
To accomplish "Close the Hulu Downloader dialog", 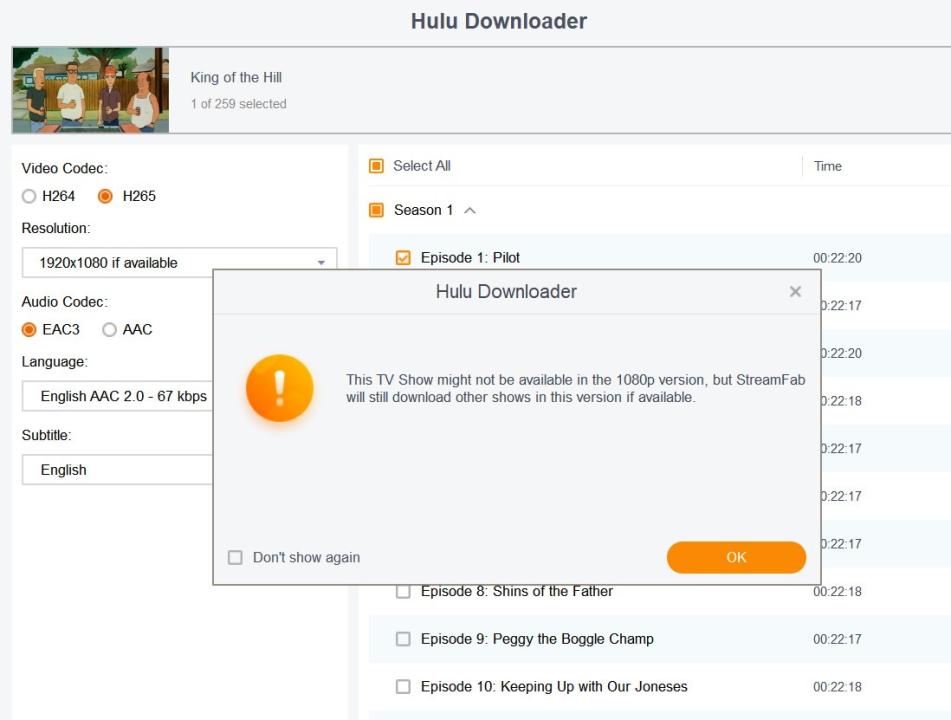I will coord(795,292).
